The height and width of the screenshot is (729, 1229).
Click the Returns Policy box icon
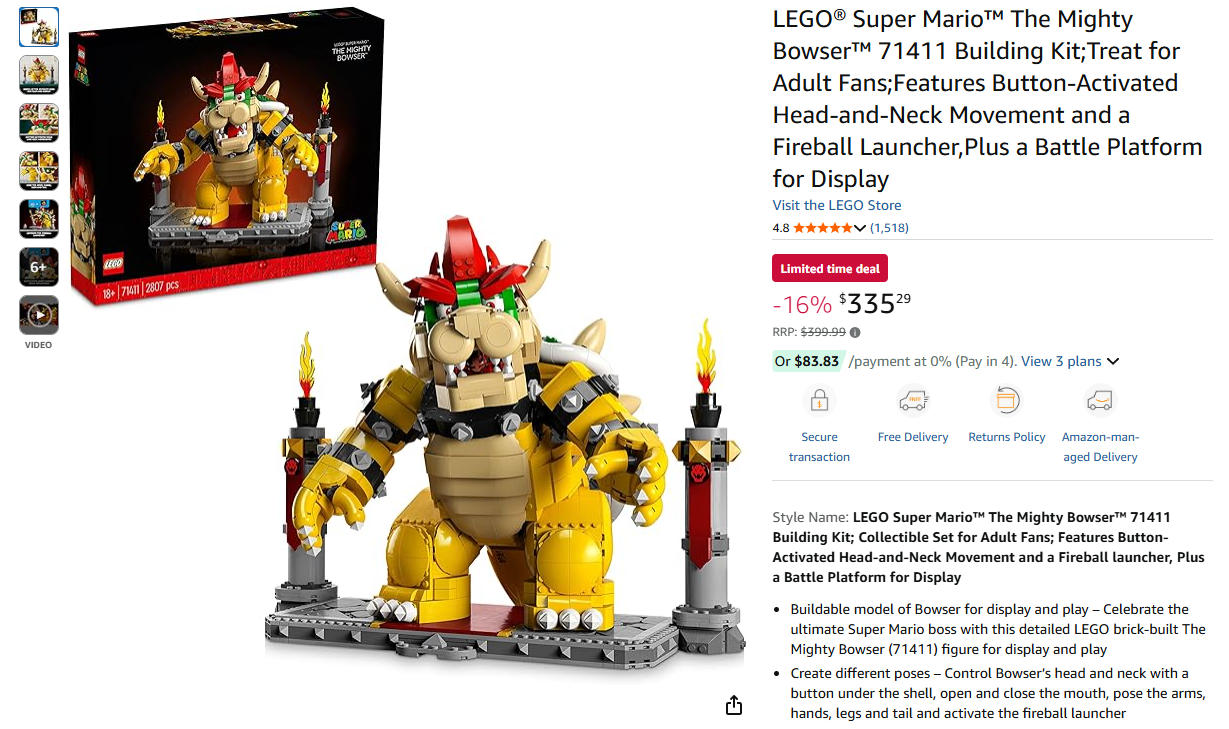[x=1006, y=402]
